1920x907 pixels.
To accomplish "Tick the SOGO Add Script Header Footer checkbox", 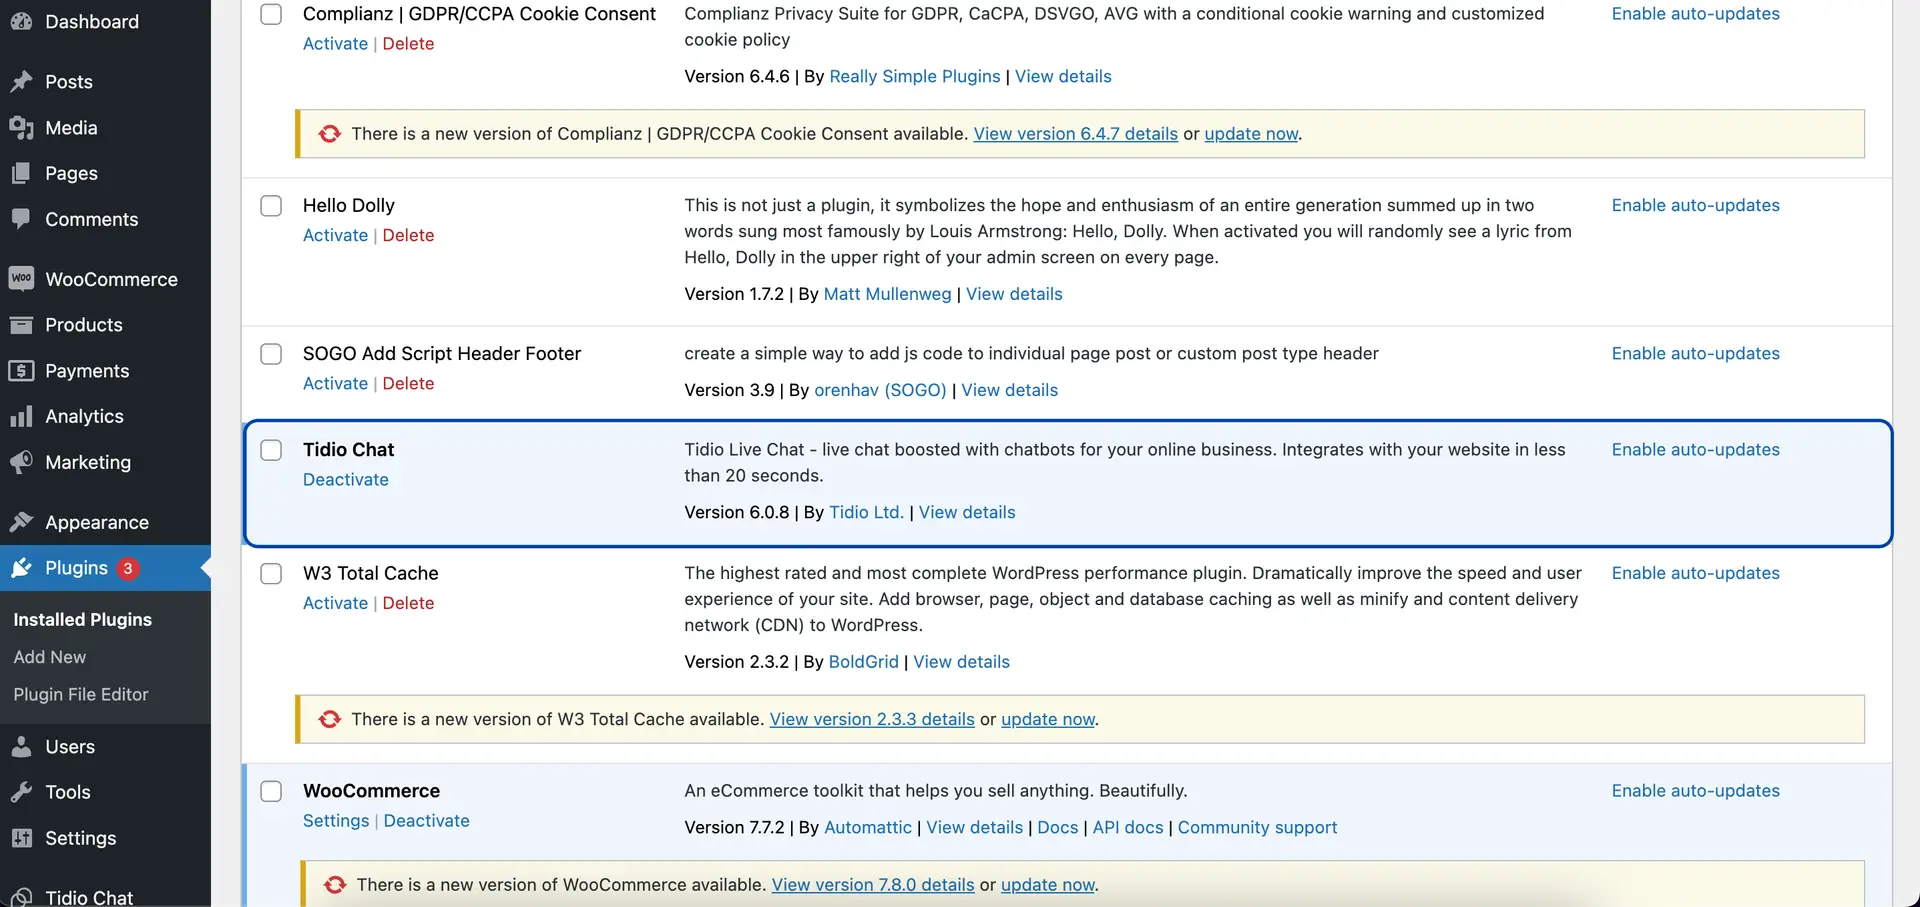I will click(271, 354).
